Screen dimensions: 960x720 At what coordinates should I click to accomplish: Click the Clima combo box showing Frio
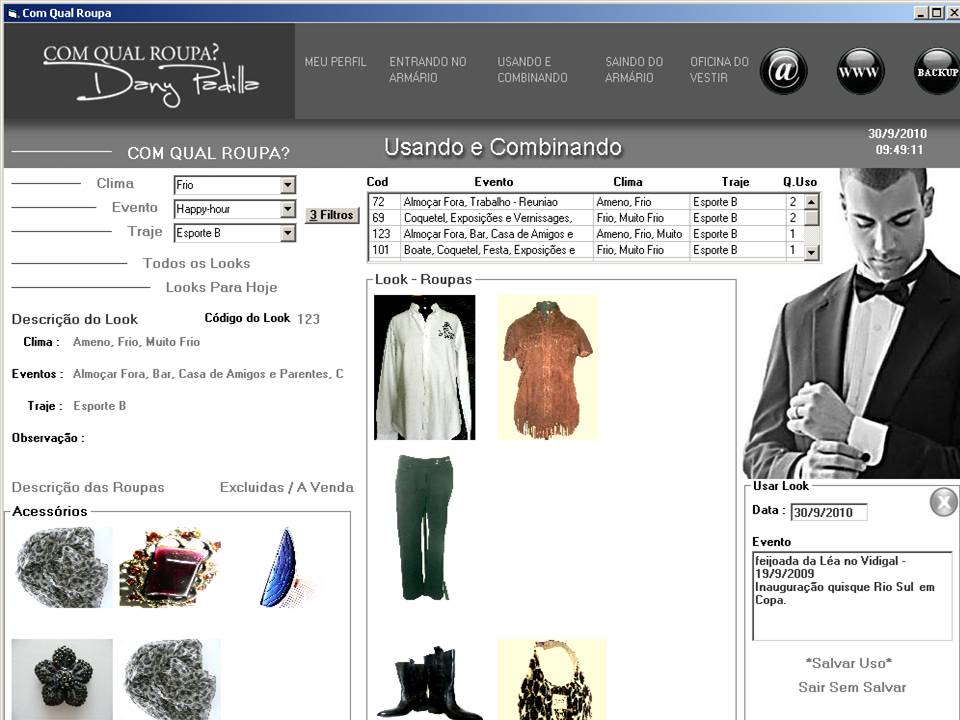(x=235, y=184)
